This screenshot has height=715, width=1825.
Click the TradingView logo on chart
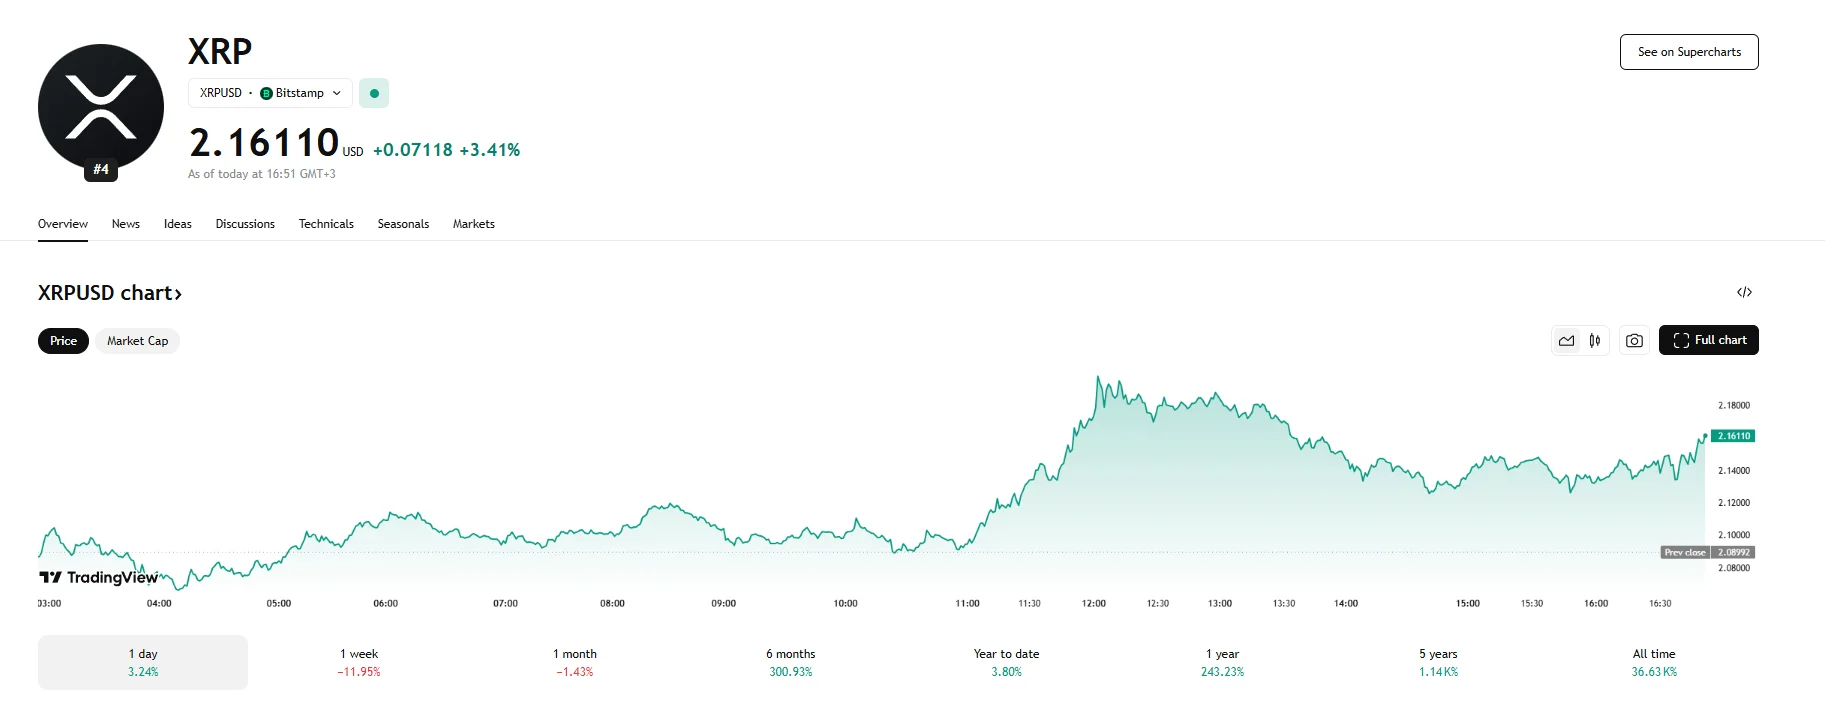tap(98, 577)
